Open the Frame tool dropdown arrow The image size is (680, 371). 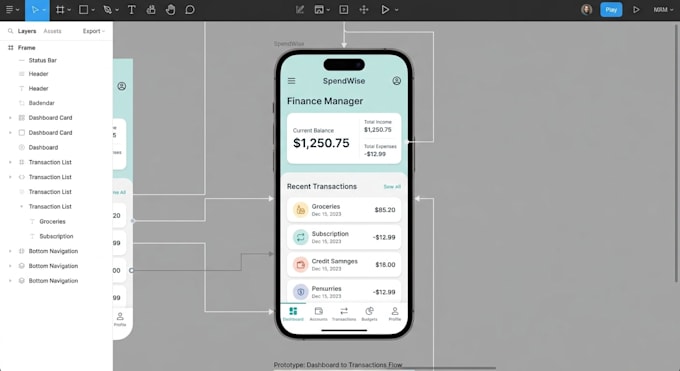[x=69, y=10]
